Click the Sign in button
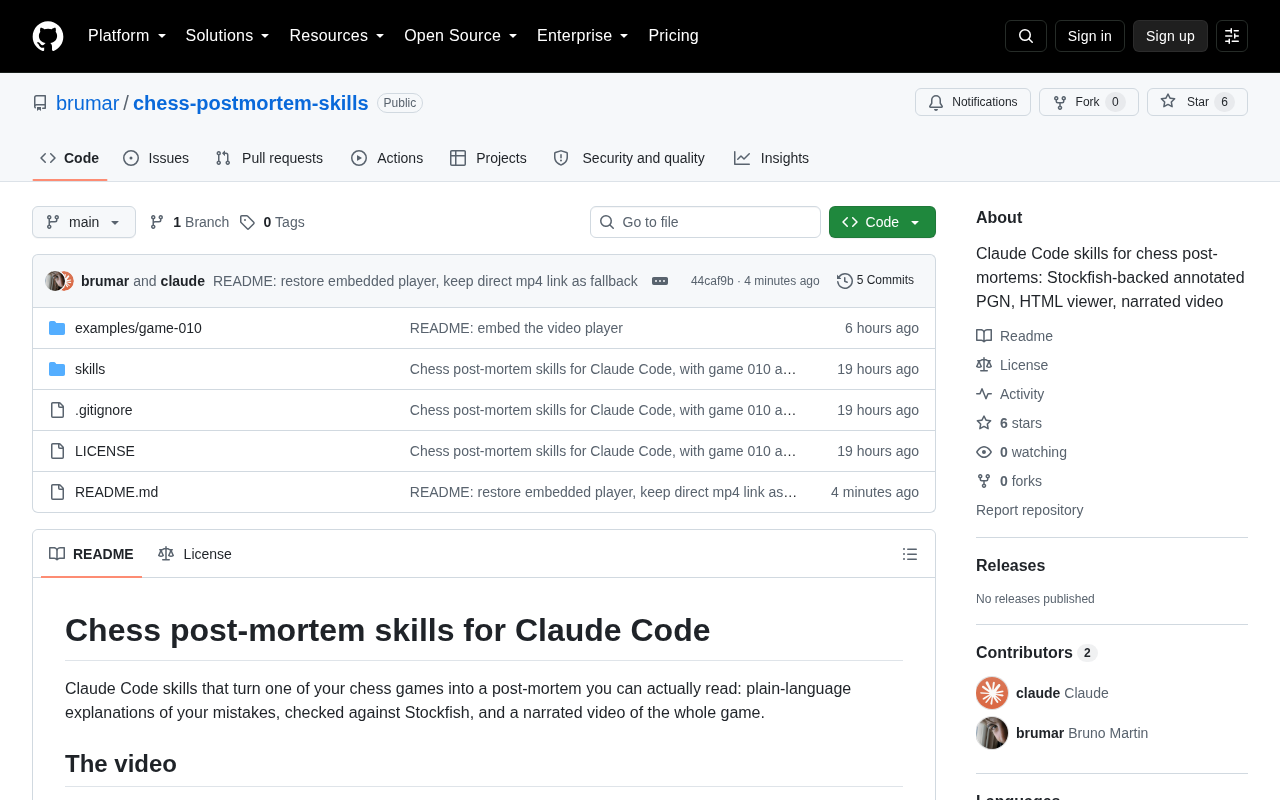This screenshot has width=1280, height=800. coord(1090,36)
